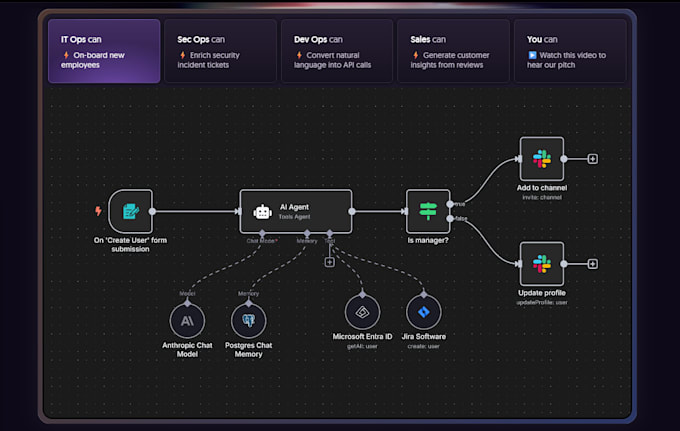Viewport: 680px width, 431px height.
Task: Click the lightning icon in Sec Ops tab
Action: 183,55
